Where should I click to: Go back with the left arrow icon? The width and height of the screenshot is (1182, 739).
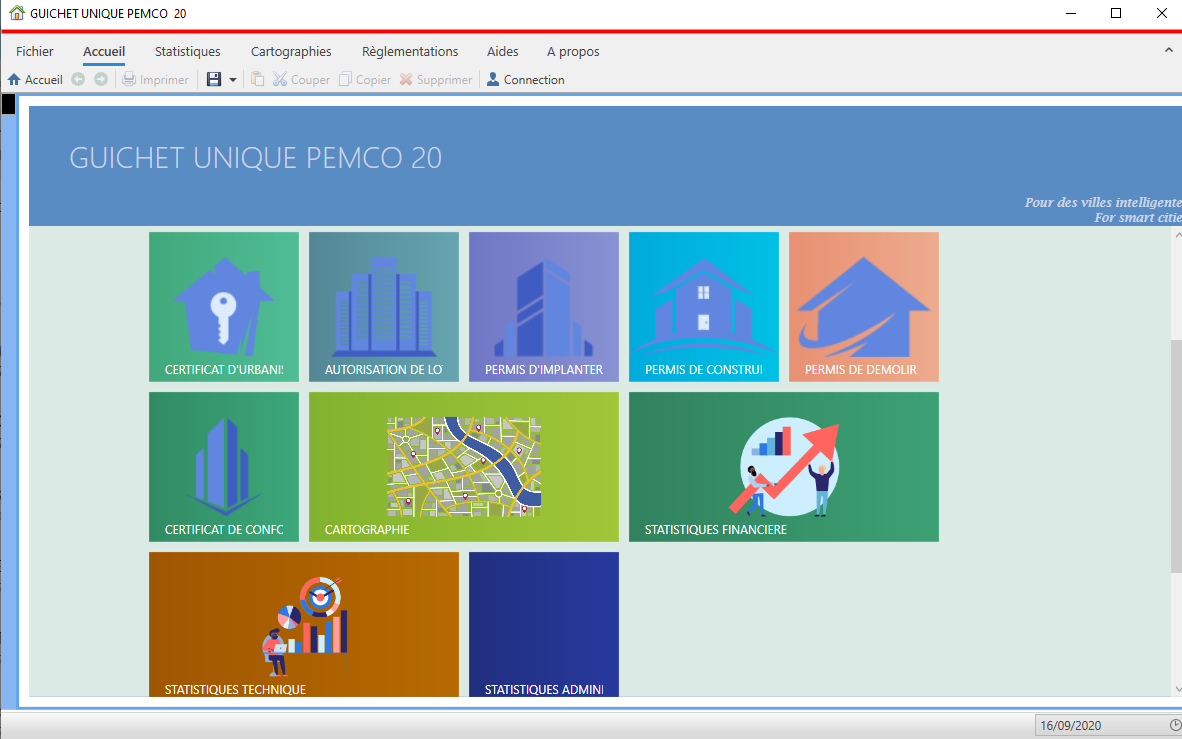coord(78,79)
